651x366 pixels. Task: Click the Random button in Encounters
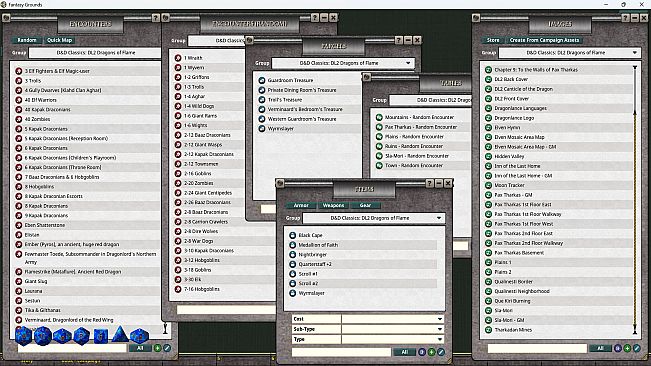(x=27, y=40)
